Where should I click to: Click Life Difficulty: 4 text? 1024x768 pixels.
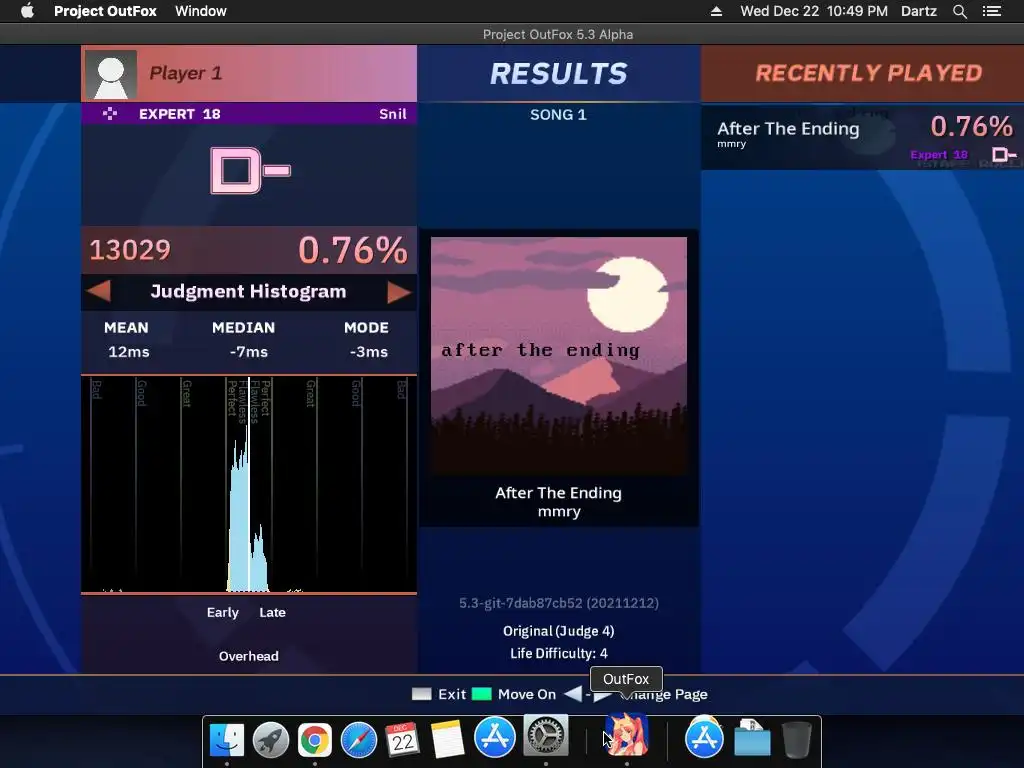click(x=558, y=654)
